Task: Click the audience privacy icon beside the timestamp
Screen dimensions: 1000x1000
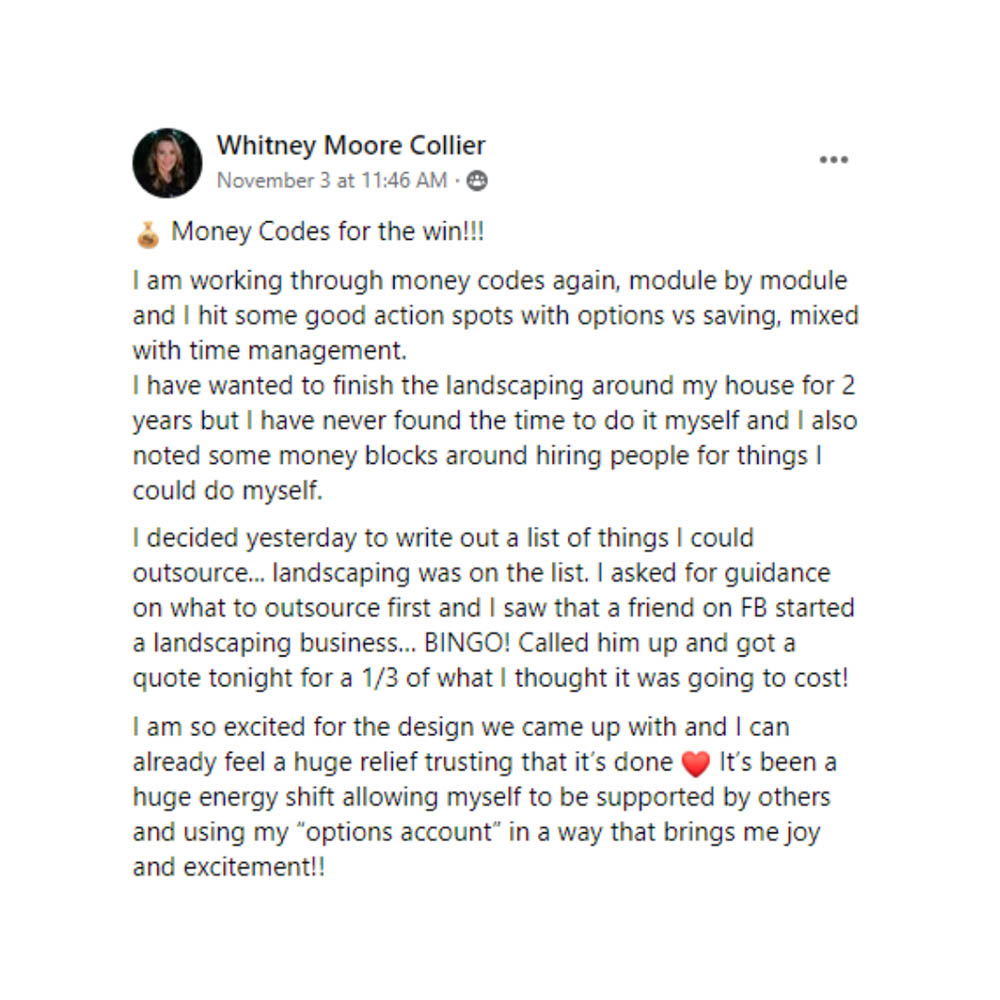Action: 478,181
